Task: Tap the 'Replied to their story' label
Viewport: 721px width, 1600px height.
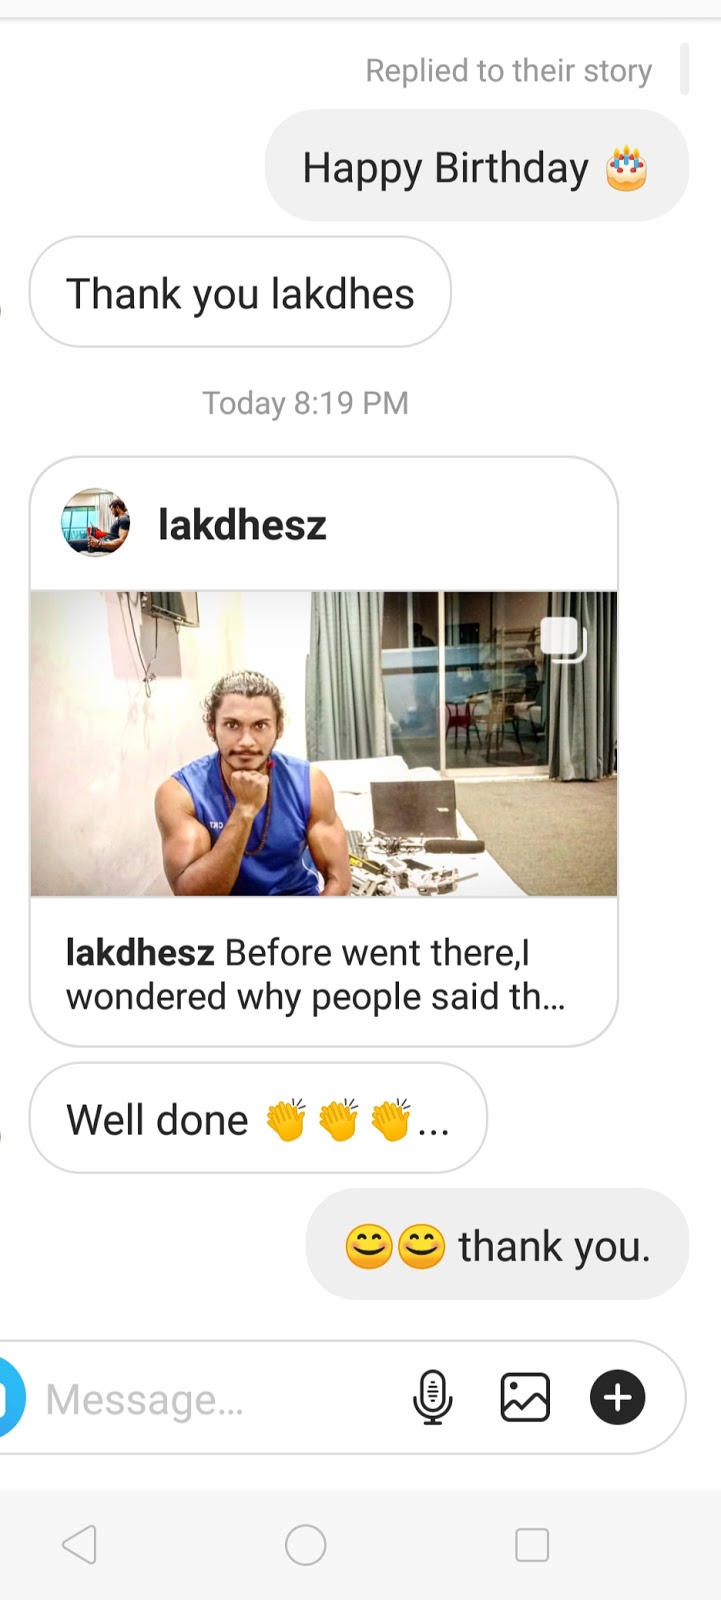Action: pyautogui.click(x=508, y=70)
